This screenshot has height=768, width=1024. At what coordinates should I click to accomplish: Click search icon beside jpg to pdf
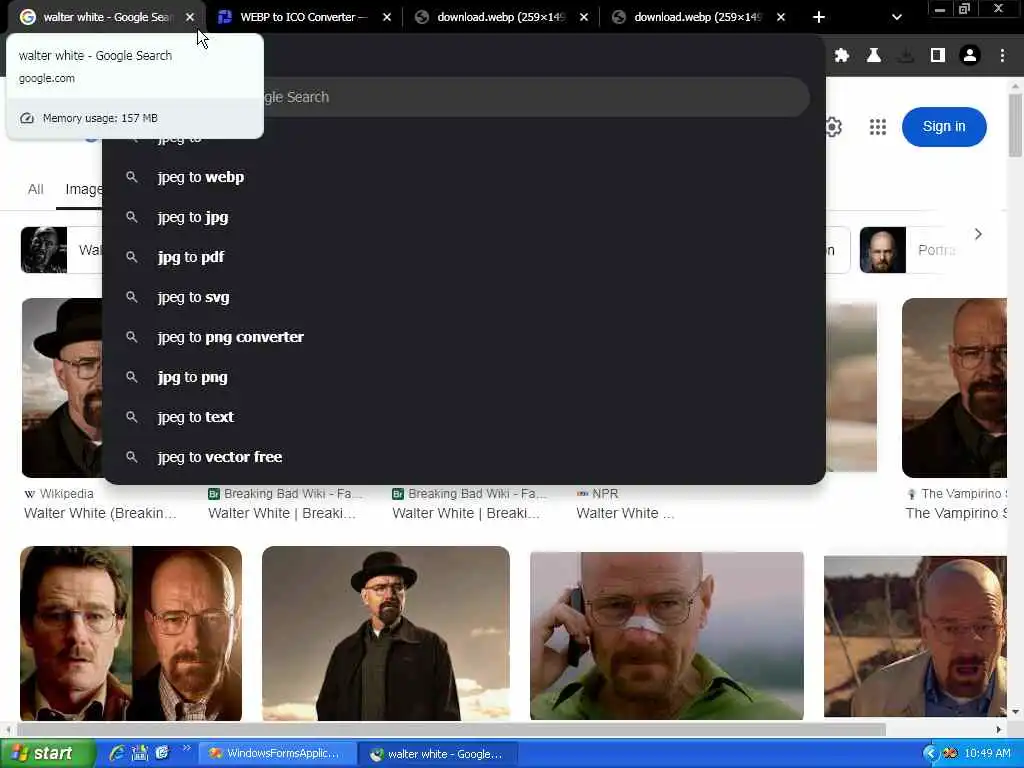pos(131,257)
